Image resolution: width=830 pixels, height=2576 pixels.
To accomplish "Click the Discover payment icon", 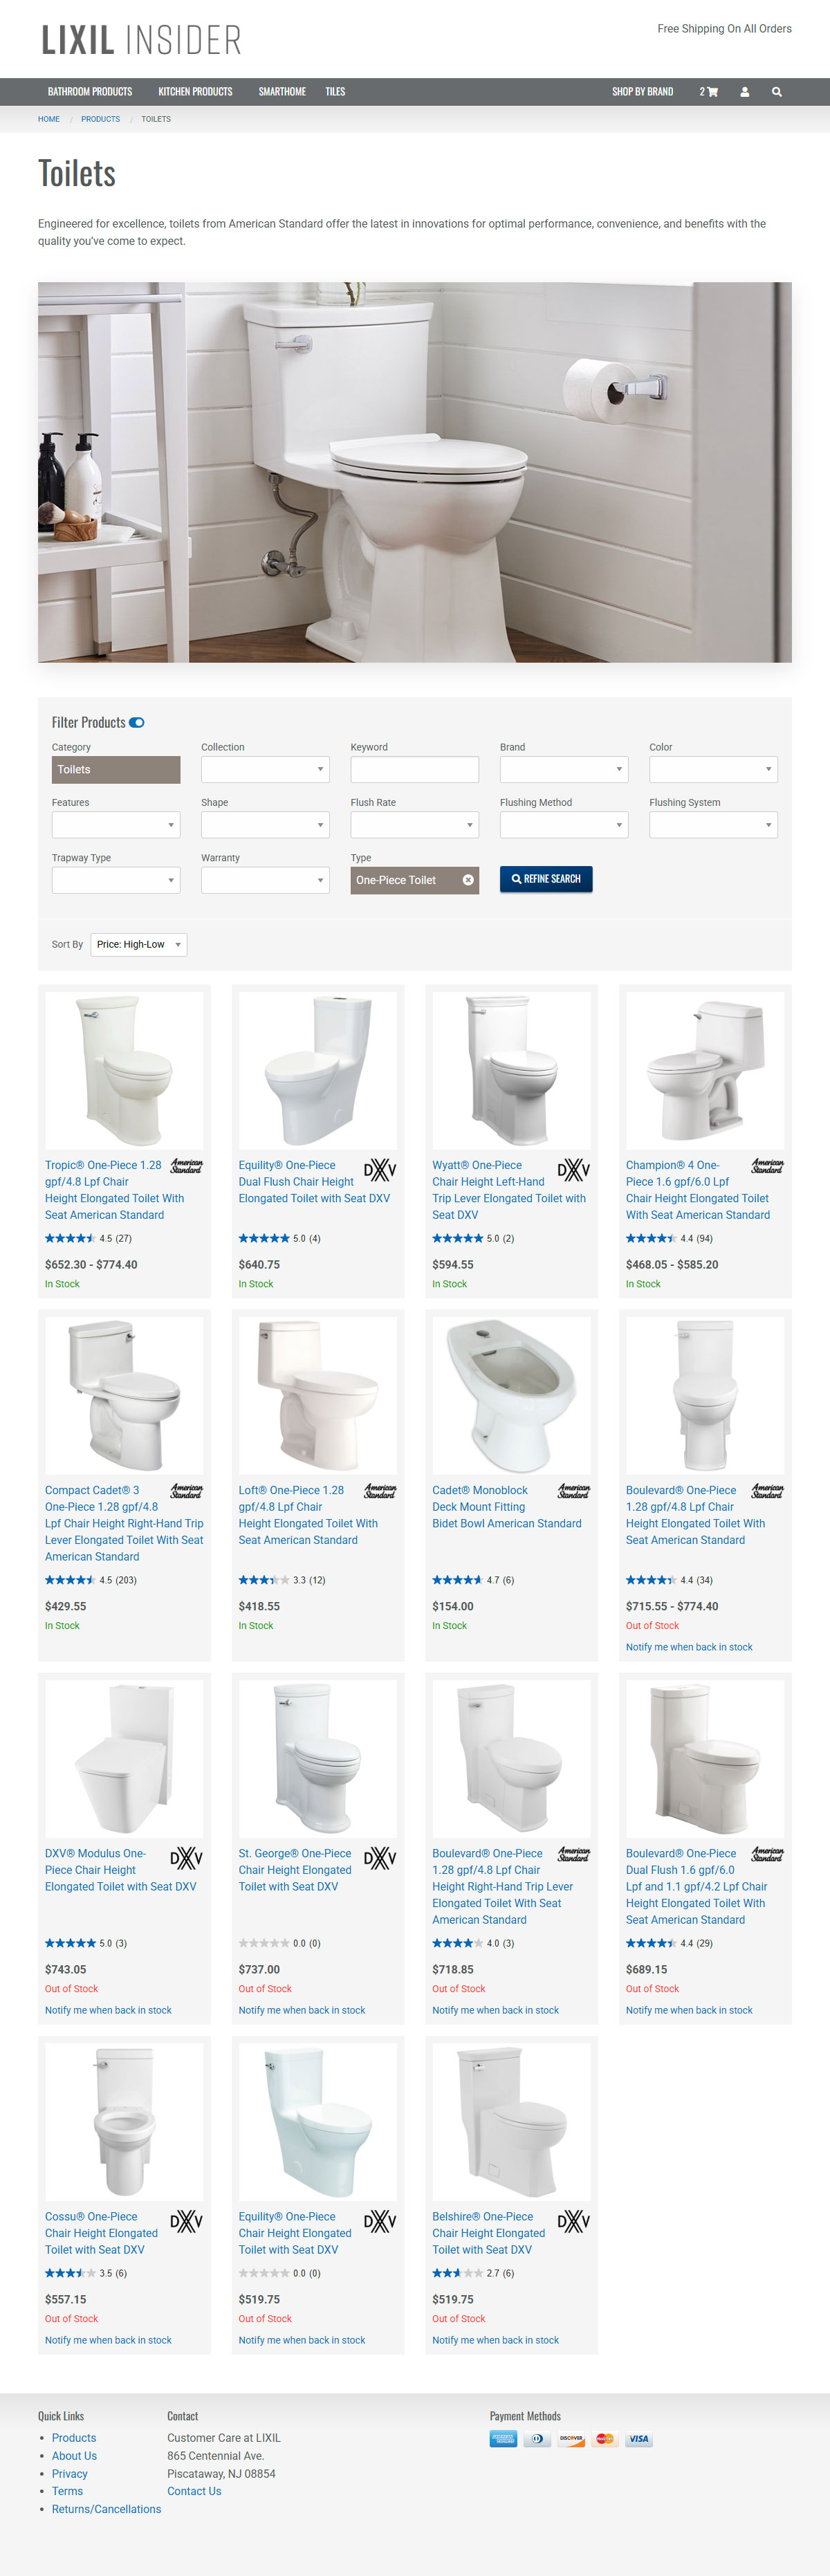I will 571,2439.
